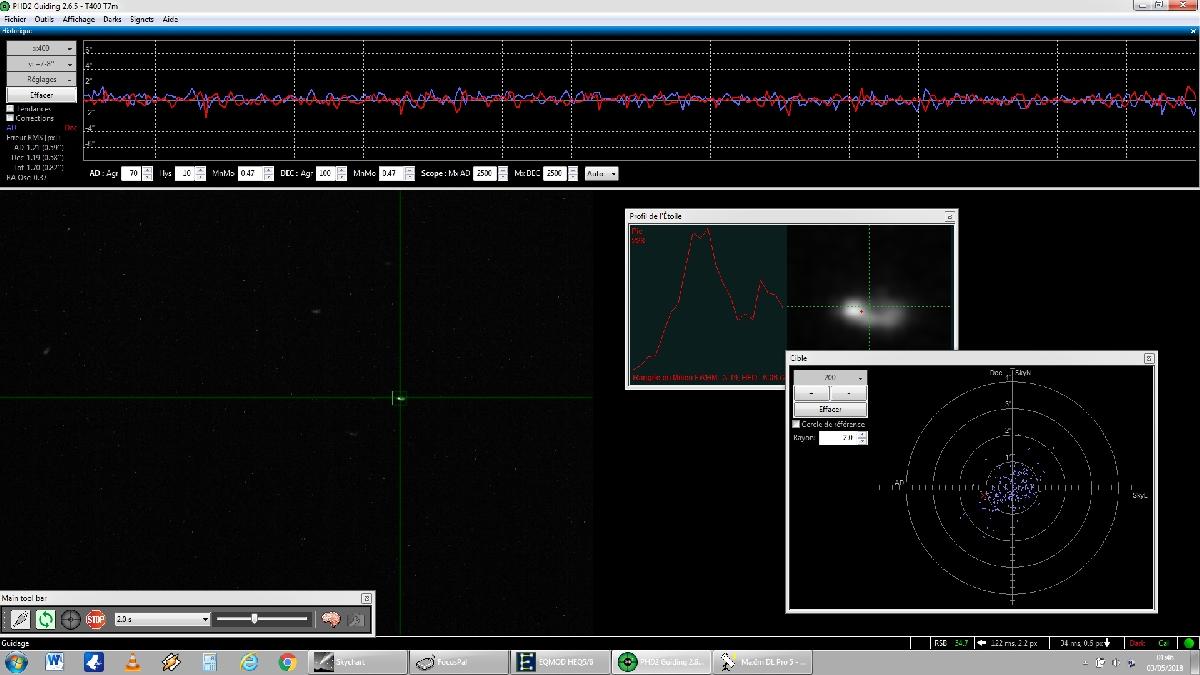This screenshot has width=1200, height=675.
Task: Open VLC from the taskbar
Action: pos(132,662)
